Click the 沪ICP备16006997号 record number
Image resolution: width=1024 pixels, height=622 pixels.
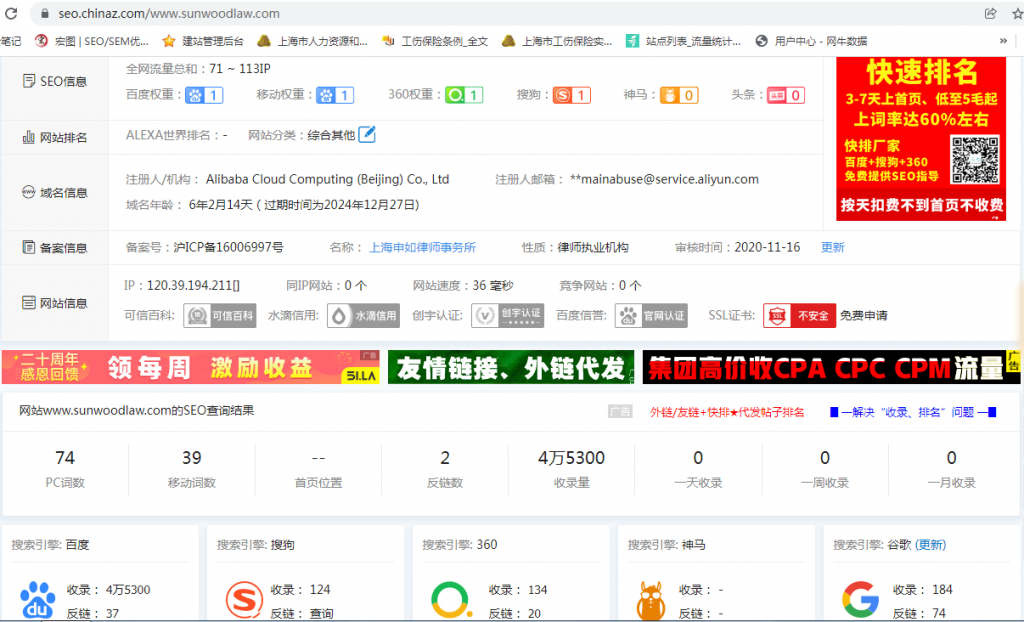pos(229,248)
